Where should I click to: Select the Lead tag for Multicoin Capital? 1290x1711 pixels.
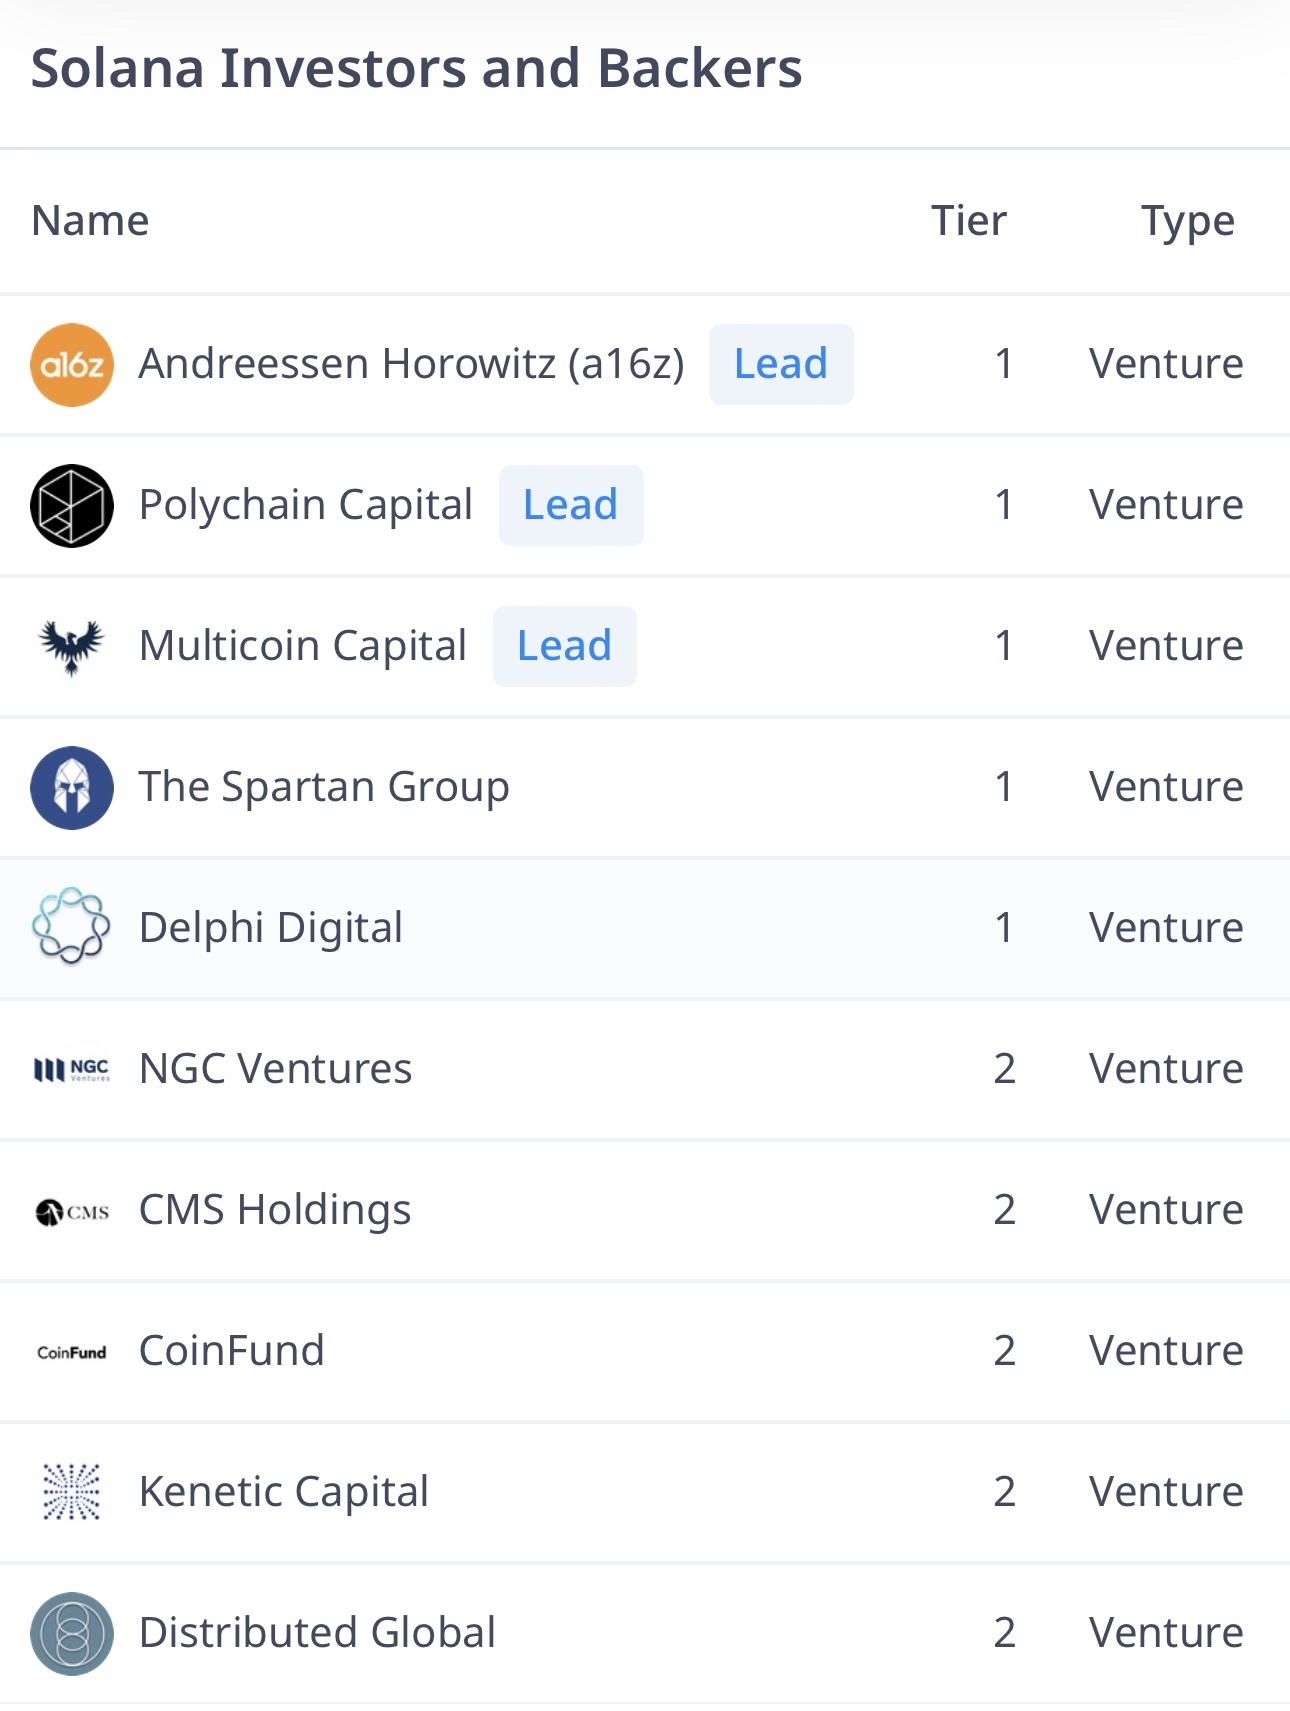[x=565, y=646]
